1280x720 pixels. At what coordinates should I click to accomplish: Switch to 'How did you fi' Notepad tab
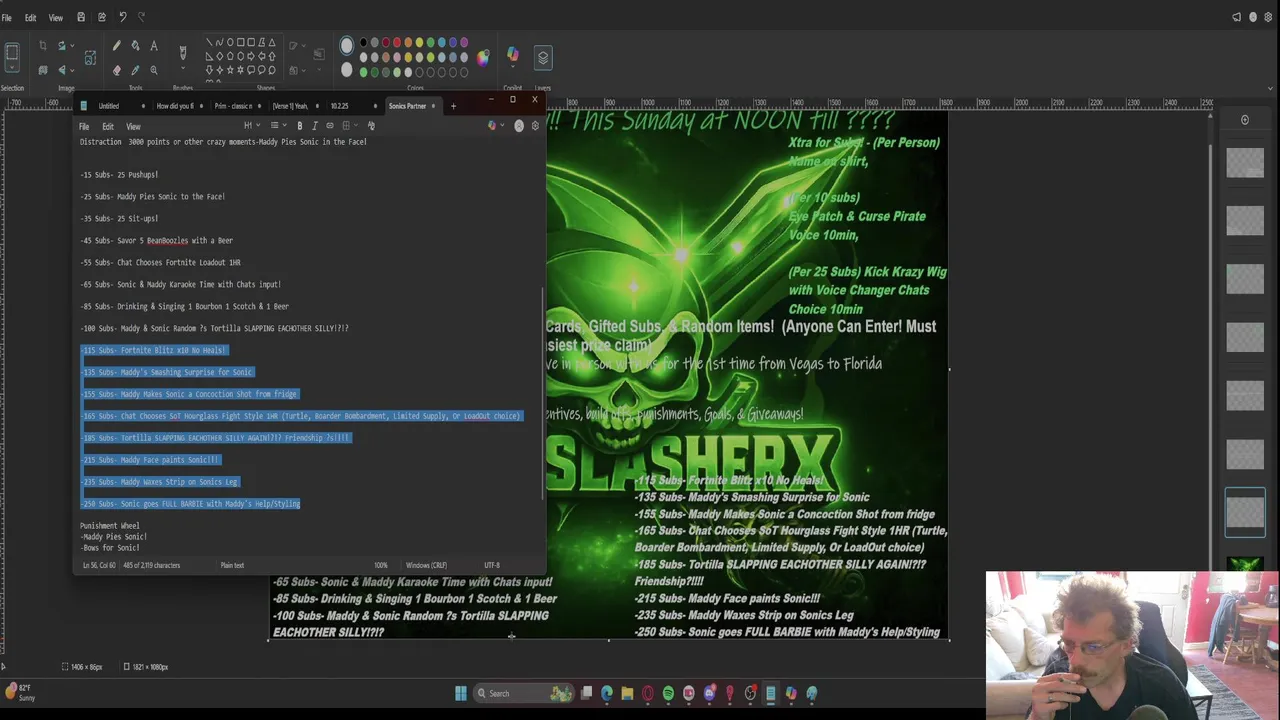point(175,106)
